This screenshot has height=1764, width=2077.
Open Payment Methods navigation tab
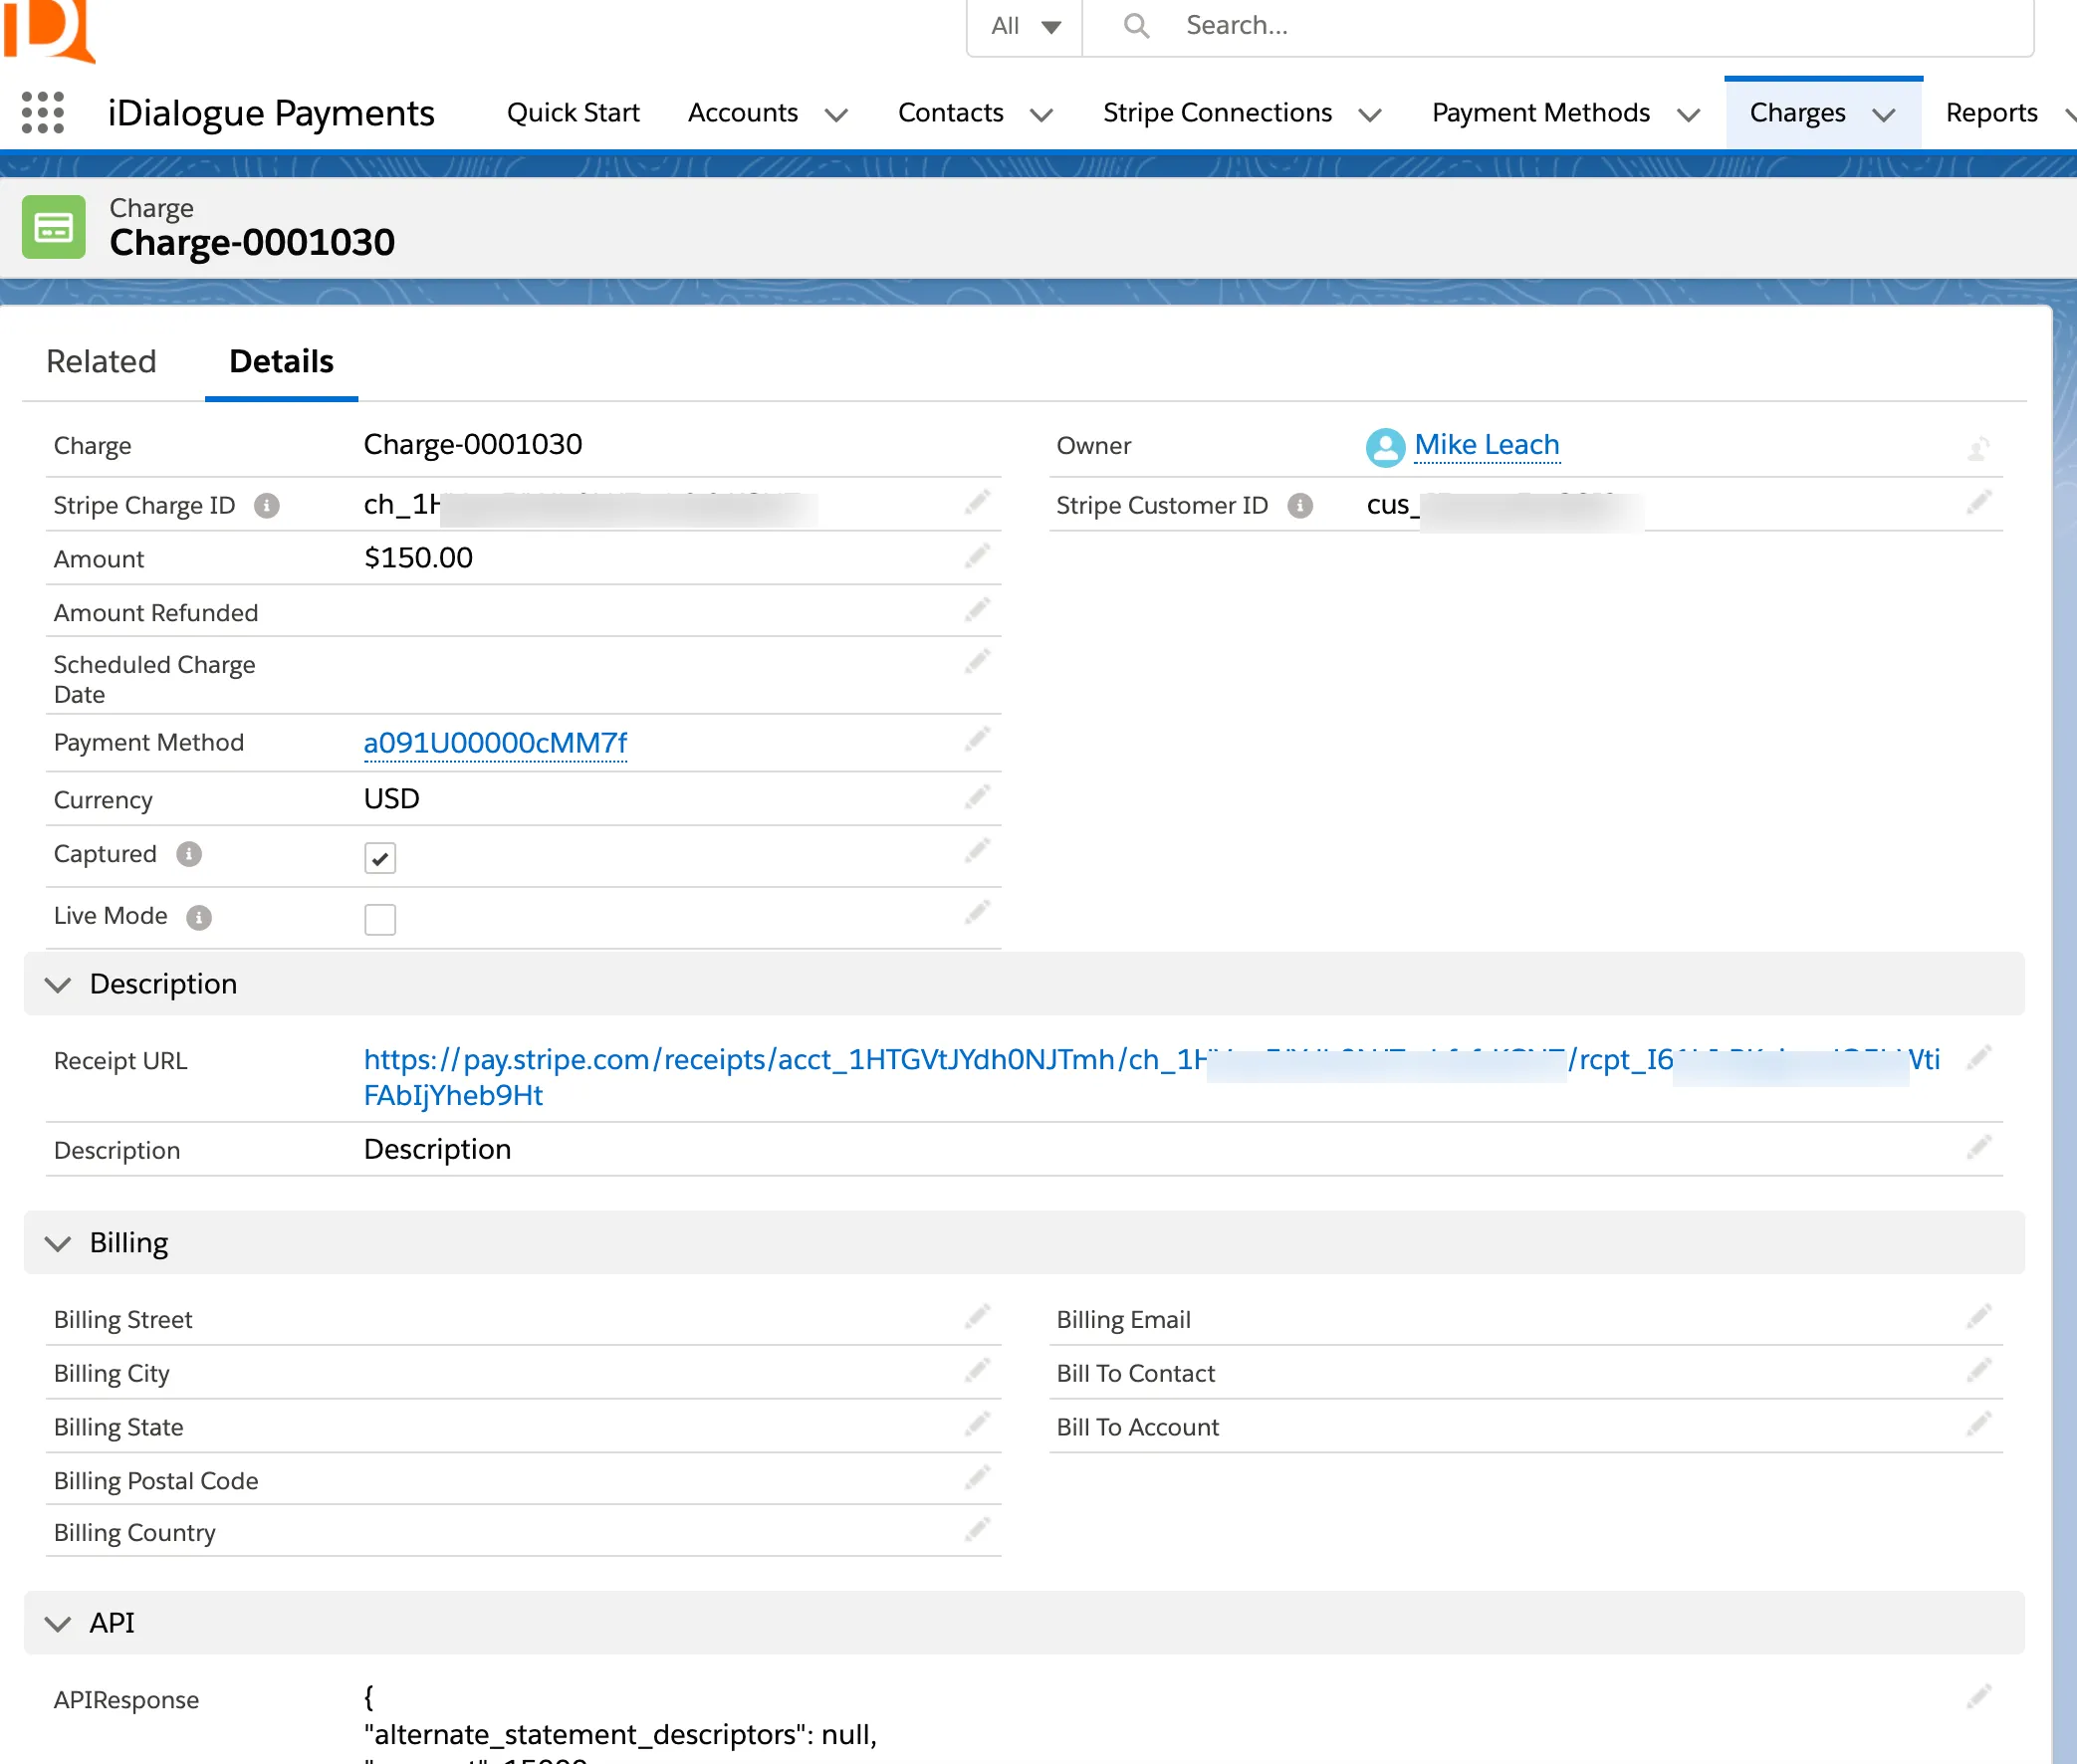coord(1540,113)
